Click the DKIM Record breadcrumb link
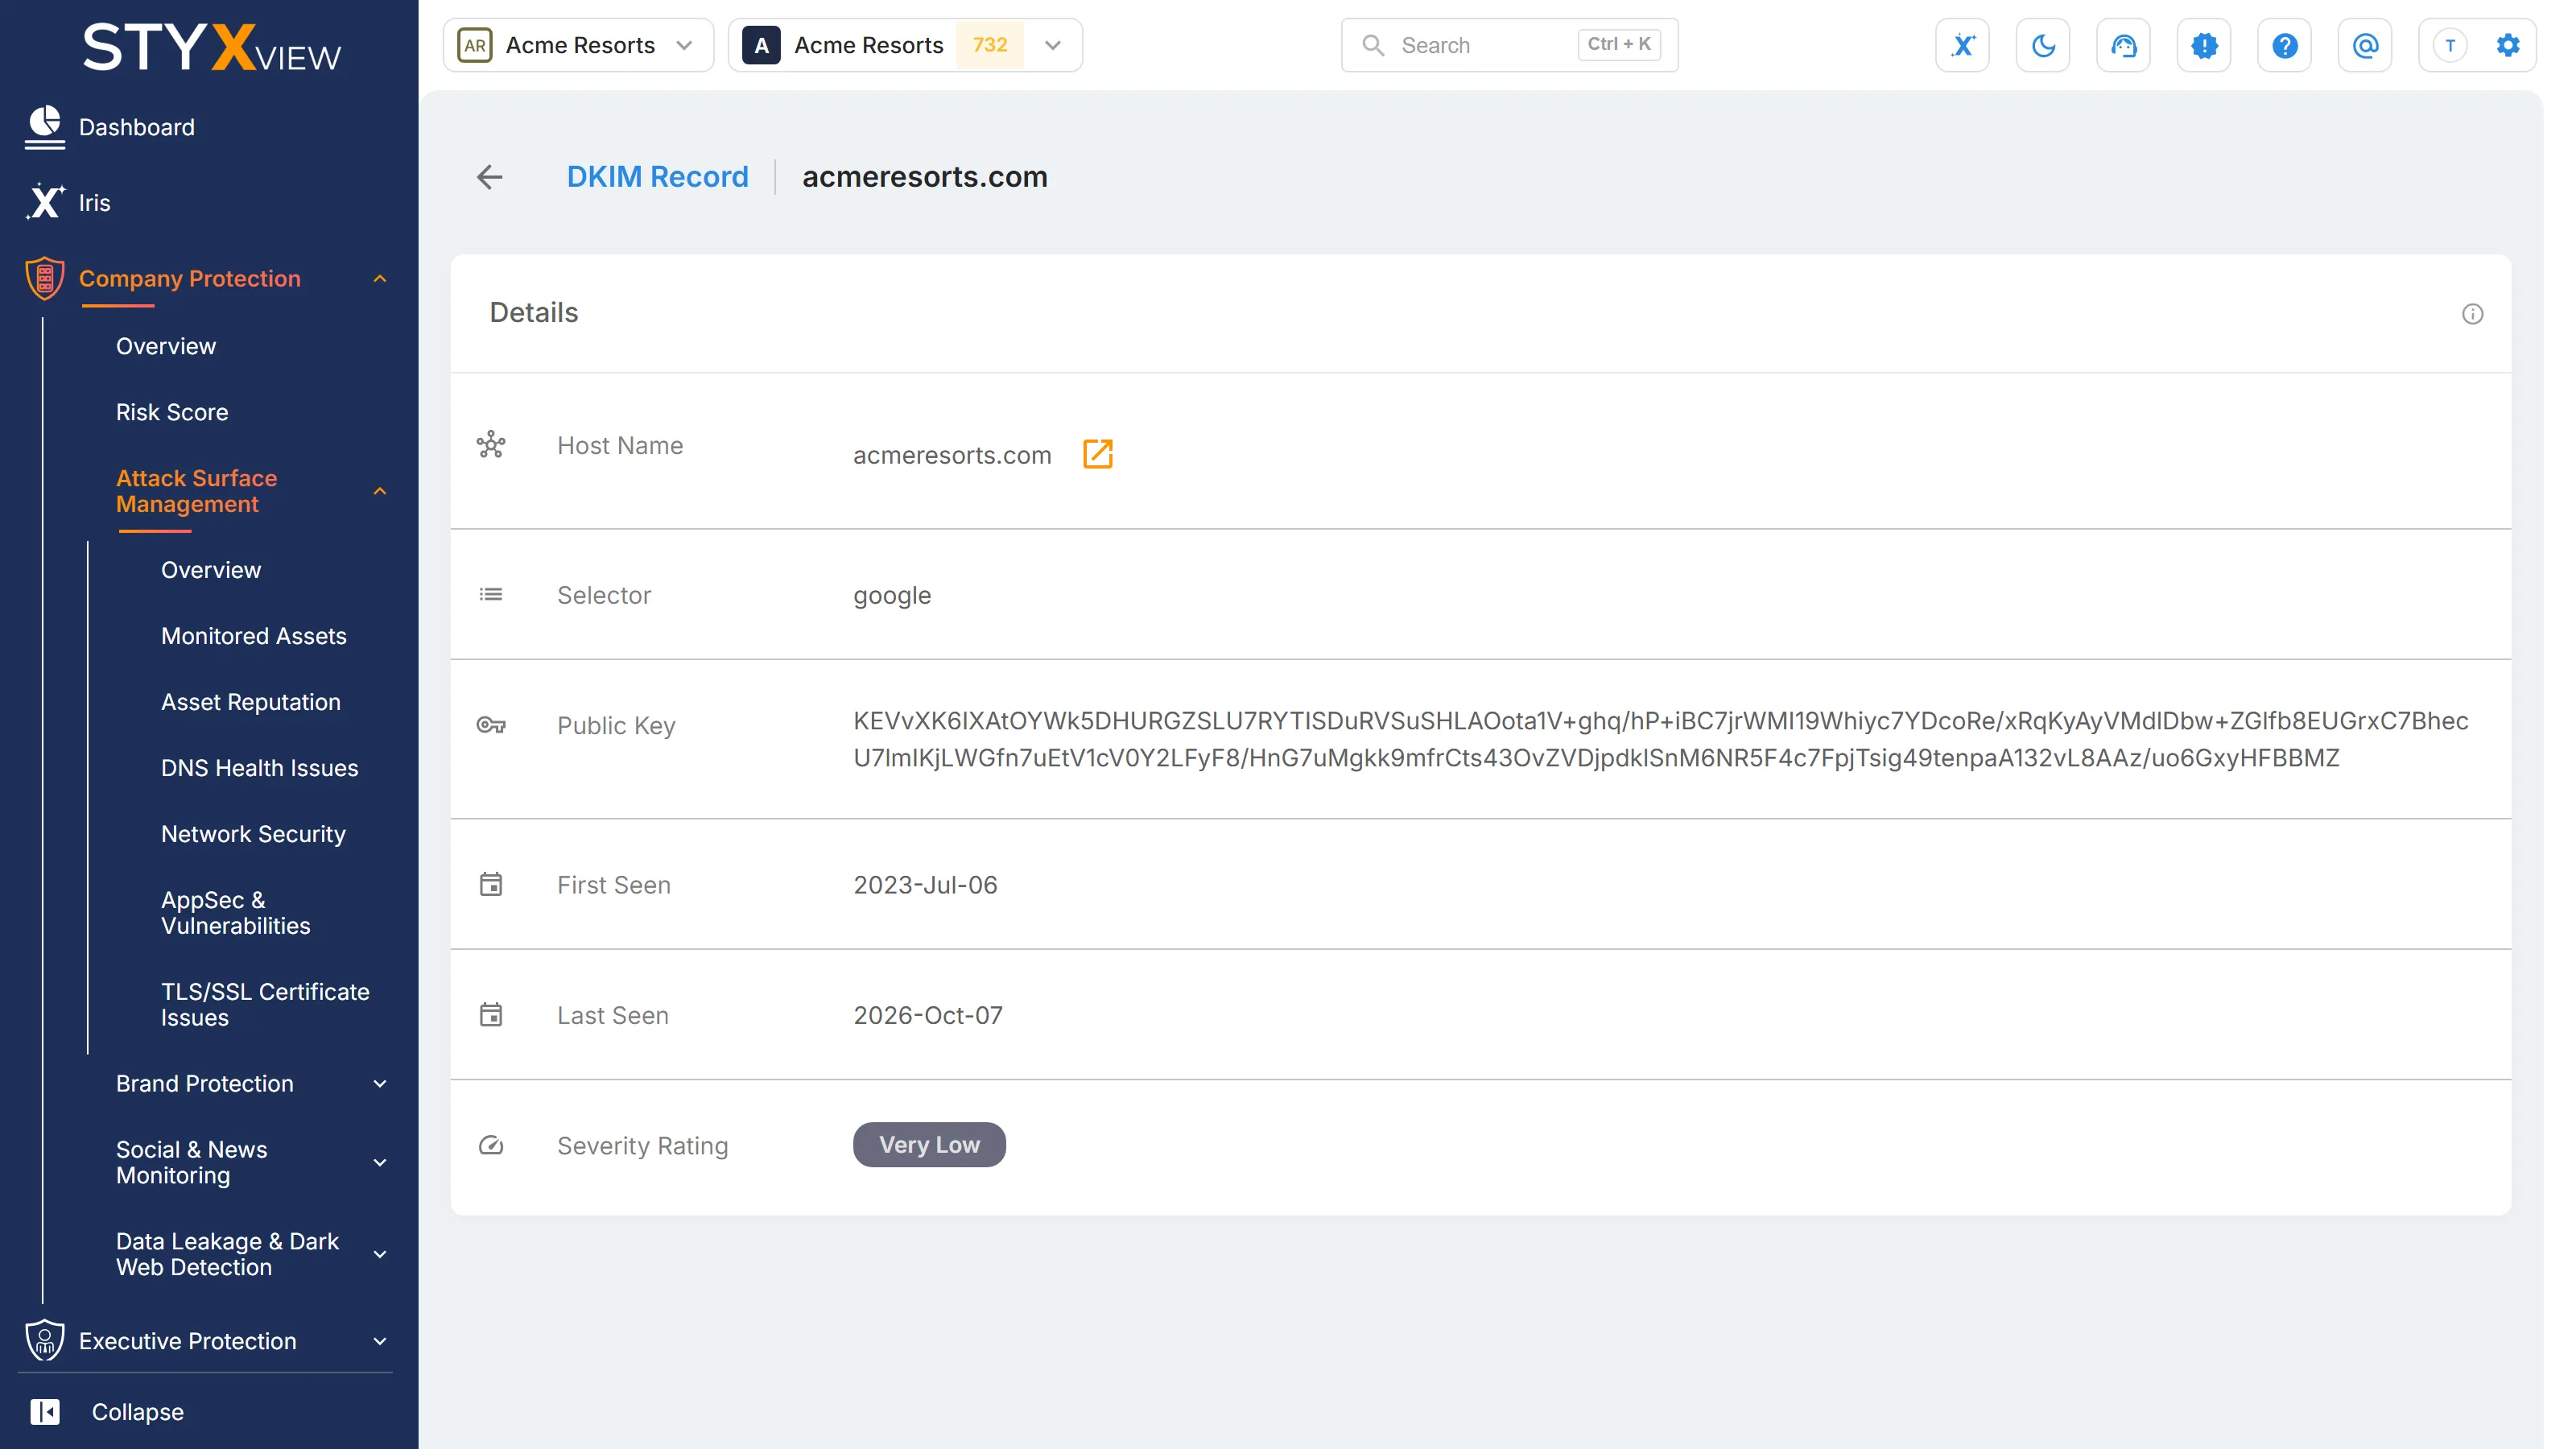The width and height of the screenshot is (2576, 1449). click(657, 177)
